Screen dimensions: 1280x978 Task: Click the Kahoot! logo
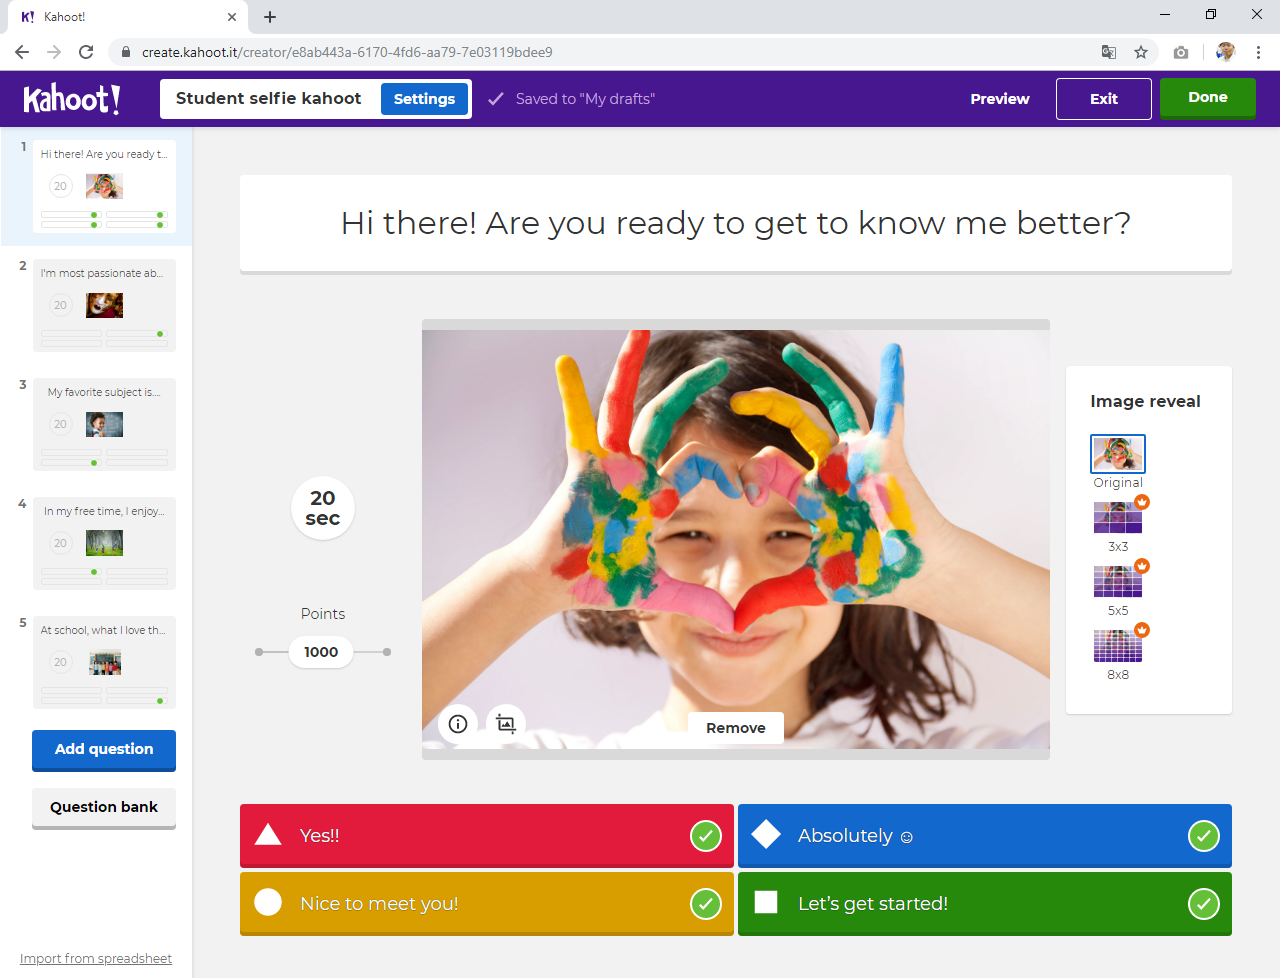coord(72,99)
